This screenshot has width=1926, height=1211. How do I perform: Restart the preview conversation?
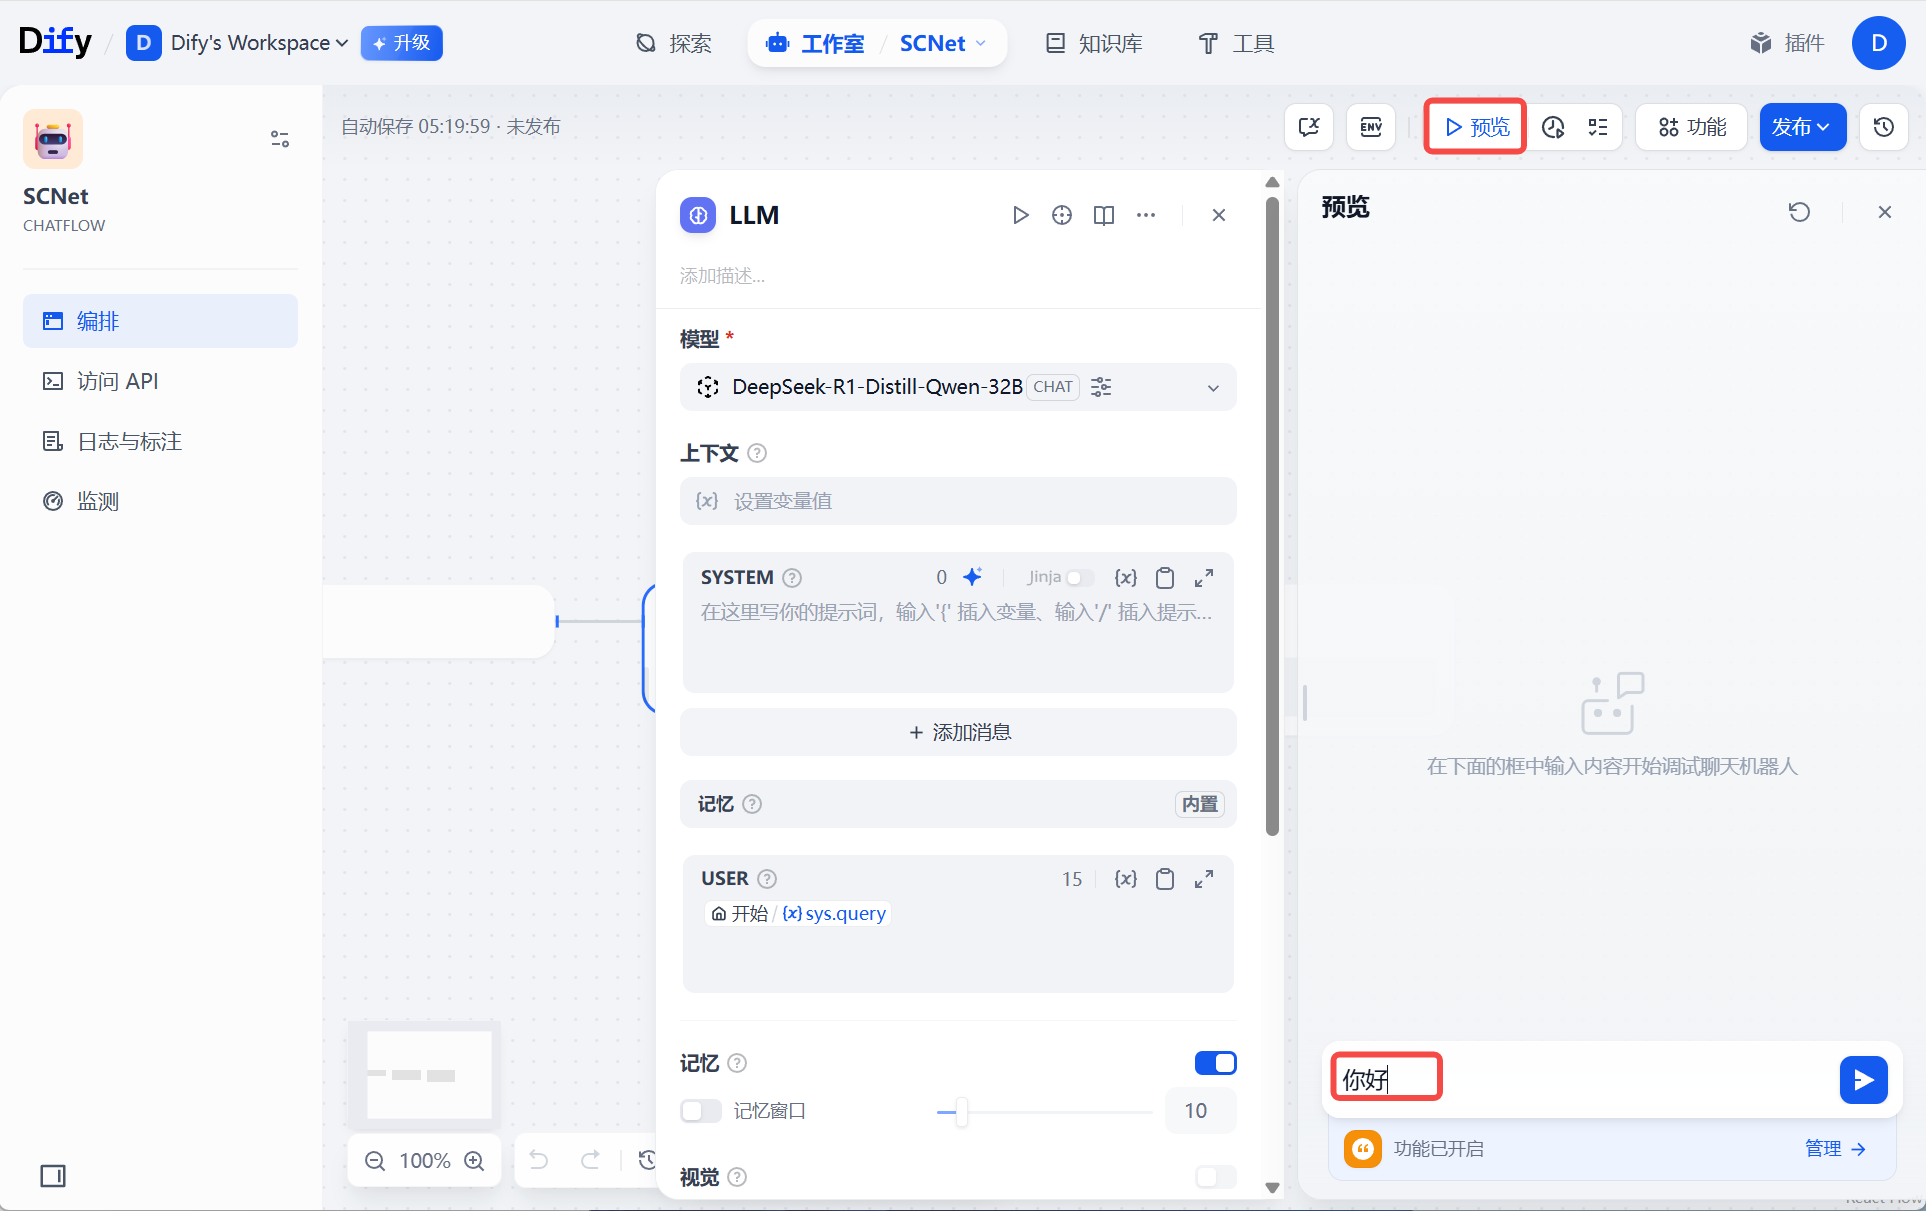tap(1799, 212)
